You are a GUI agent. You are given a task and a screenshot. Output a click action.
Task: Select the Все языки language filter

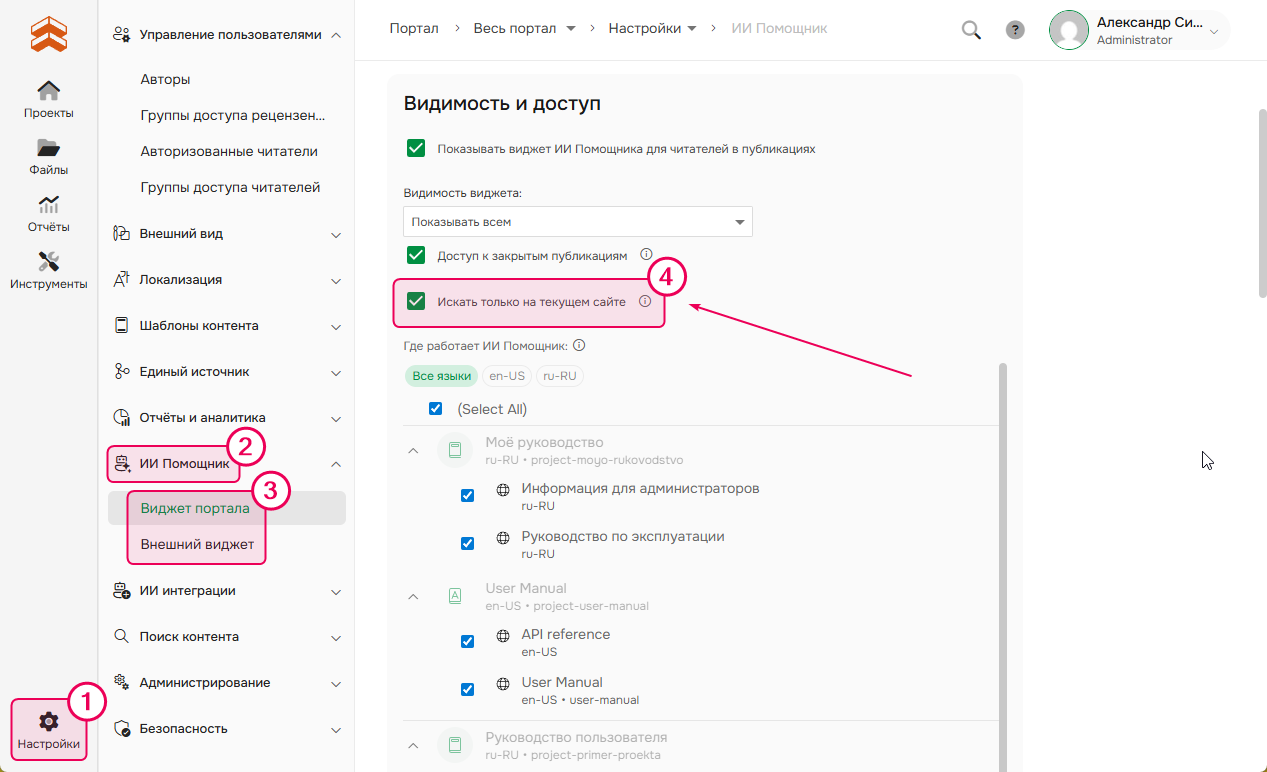(441, 376)
